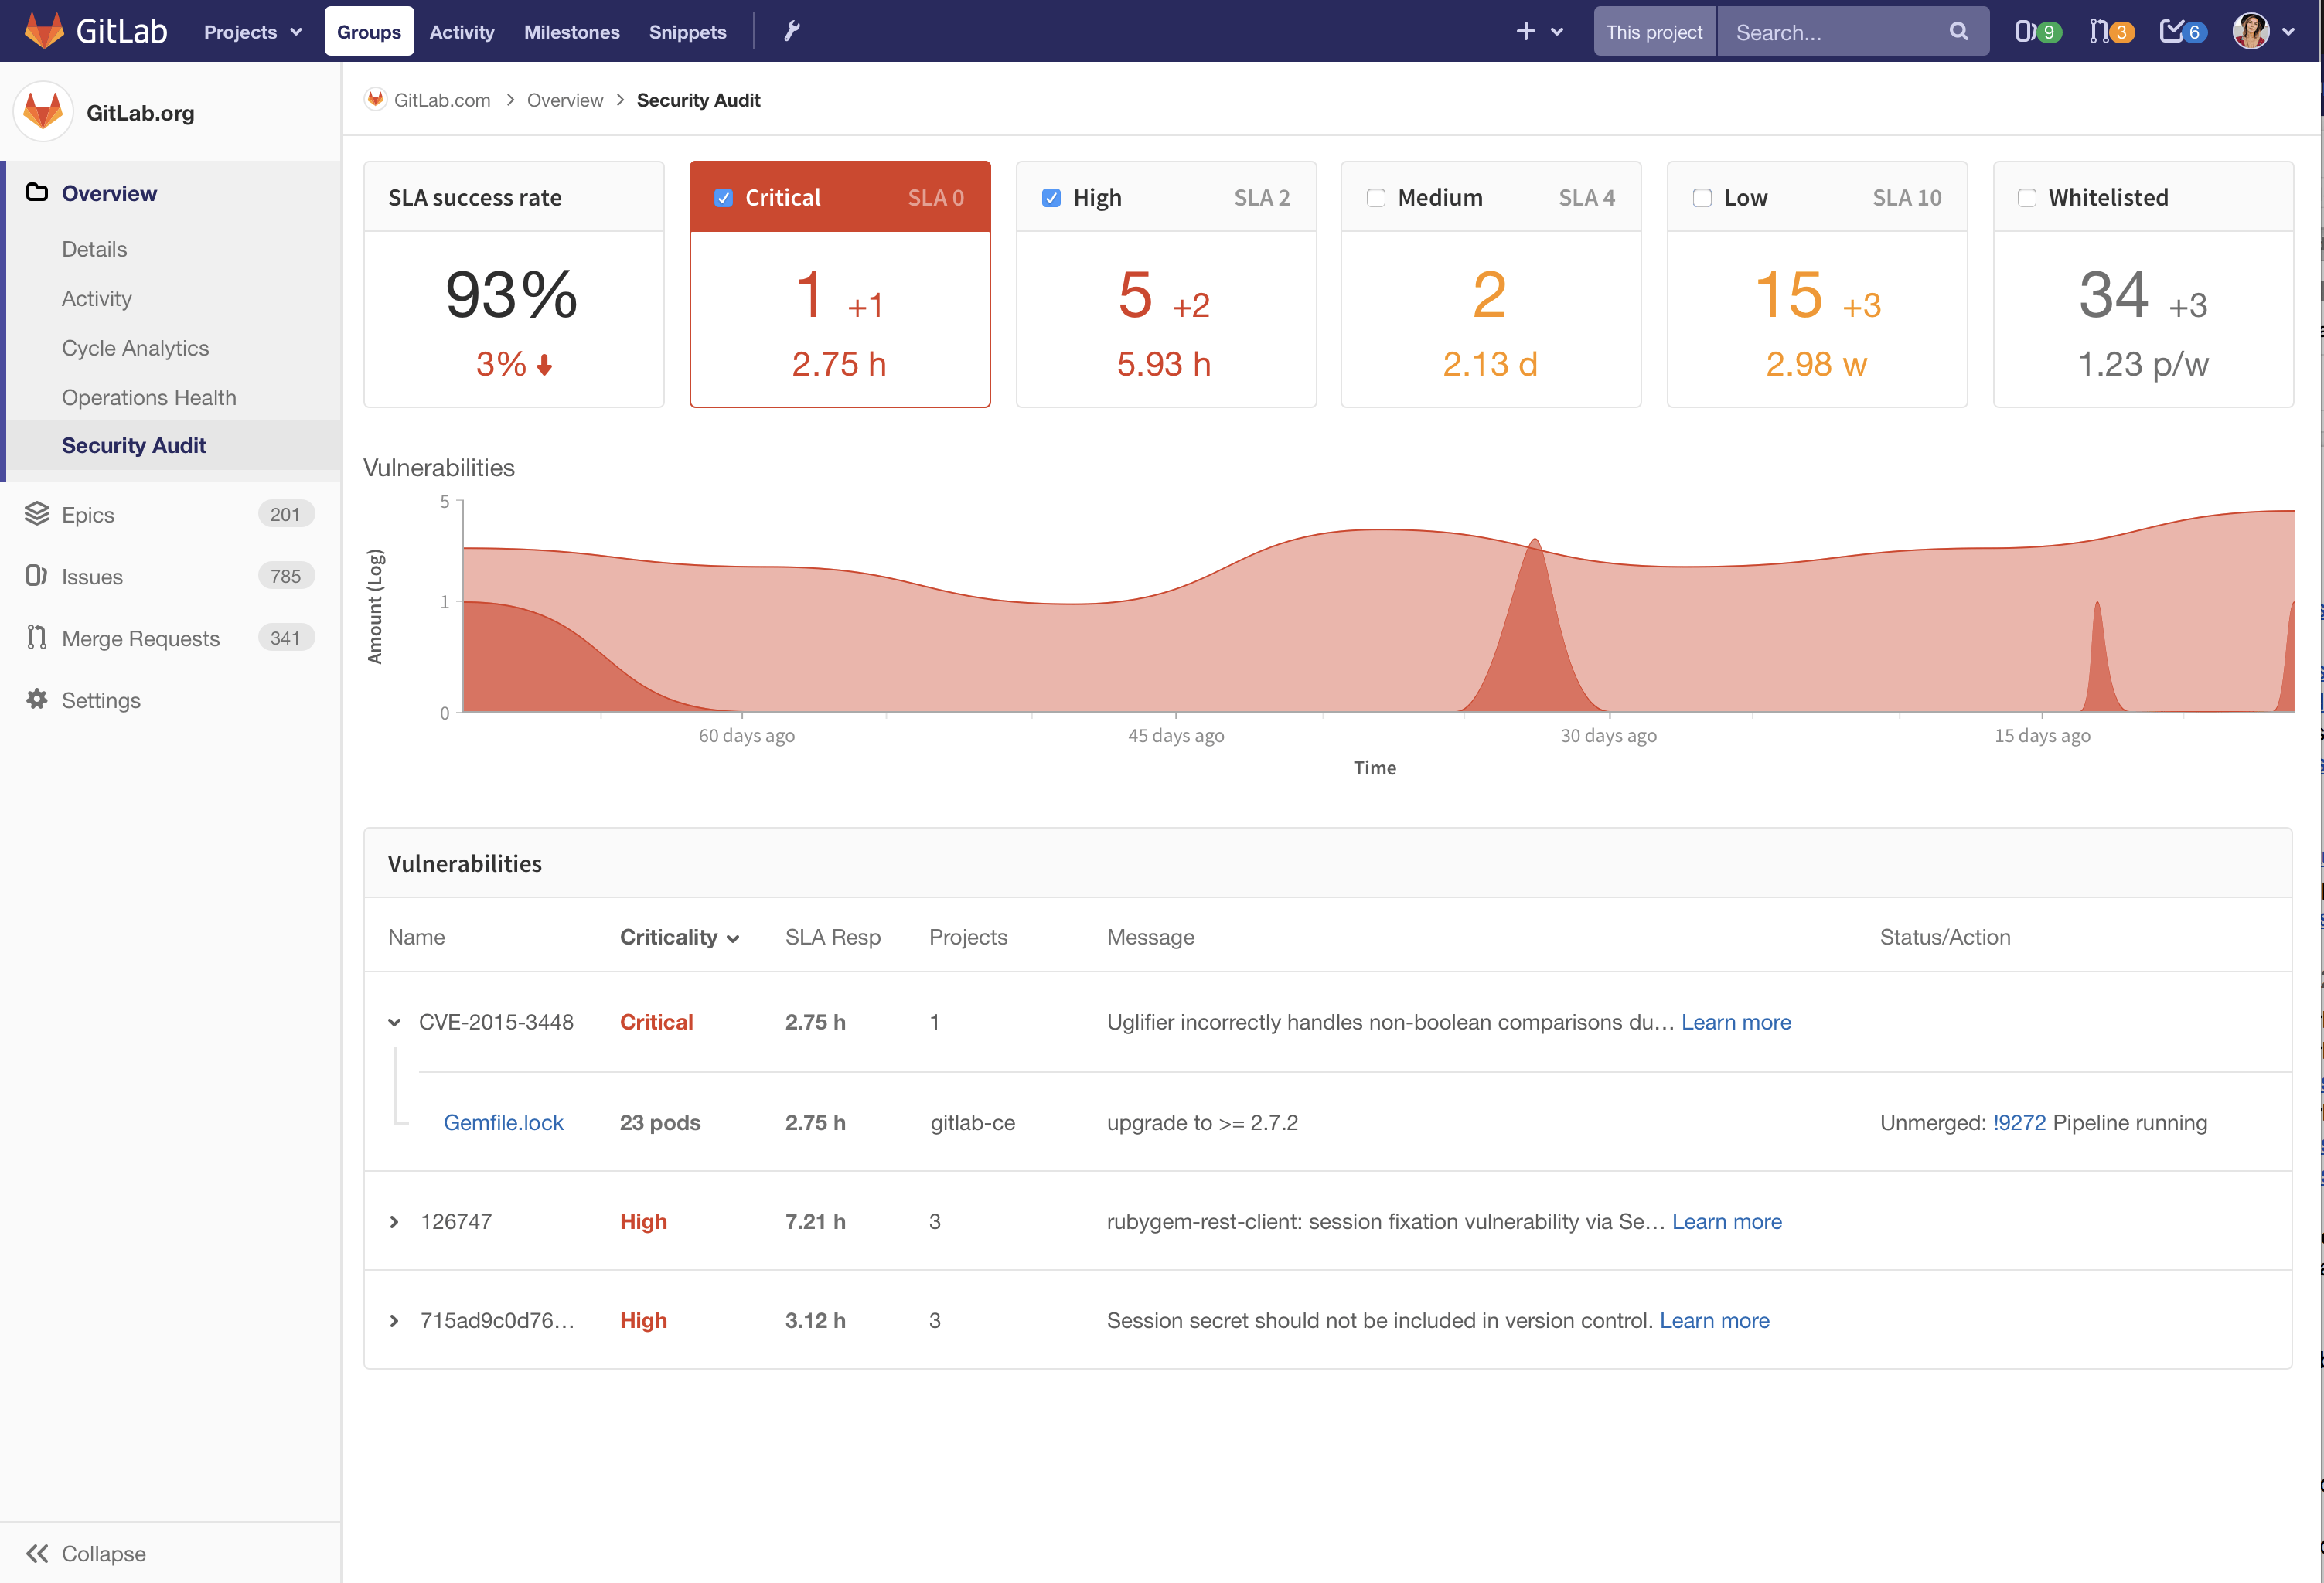Sort by the Criticality column dropdown
The image size is (2324, 1583).
(x=679, y=937)
